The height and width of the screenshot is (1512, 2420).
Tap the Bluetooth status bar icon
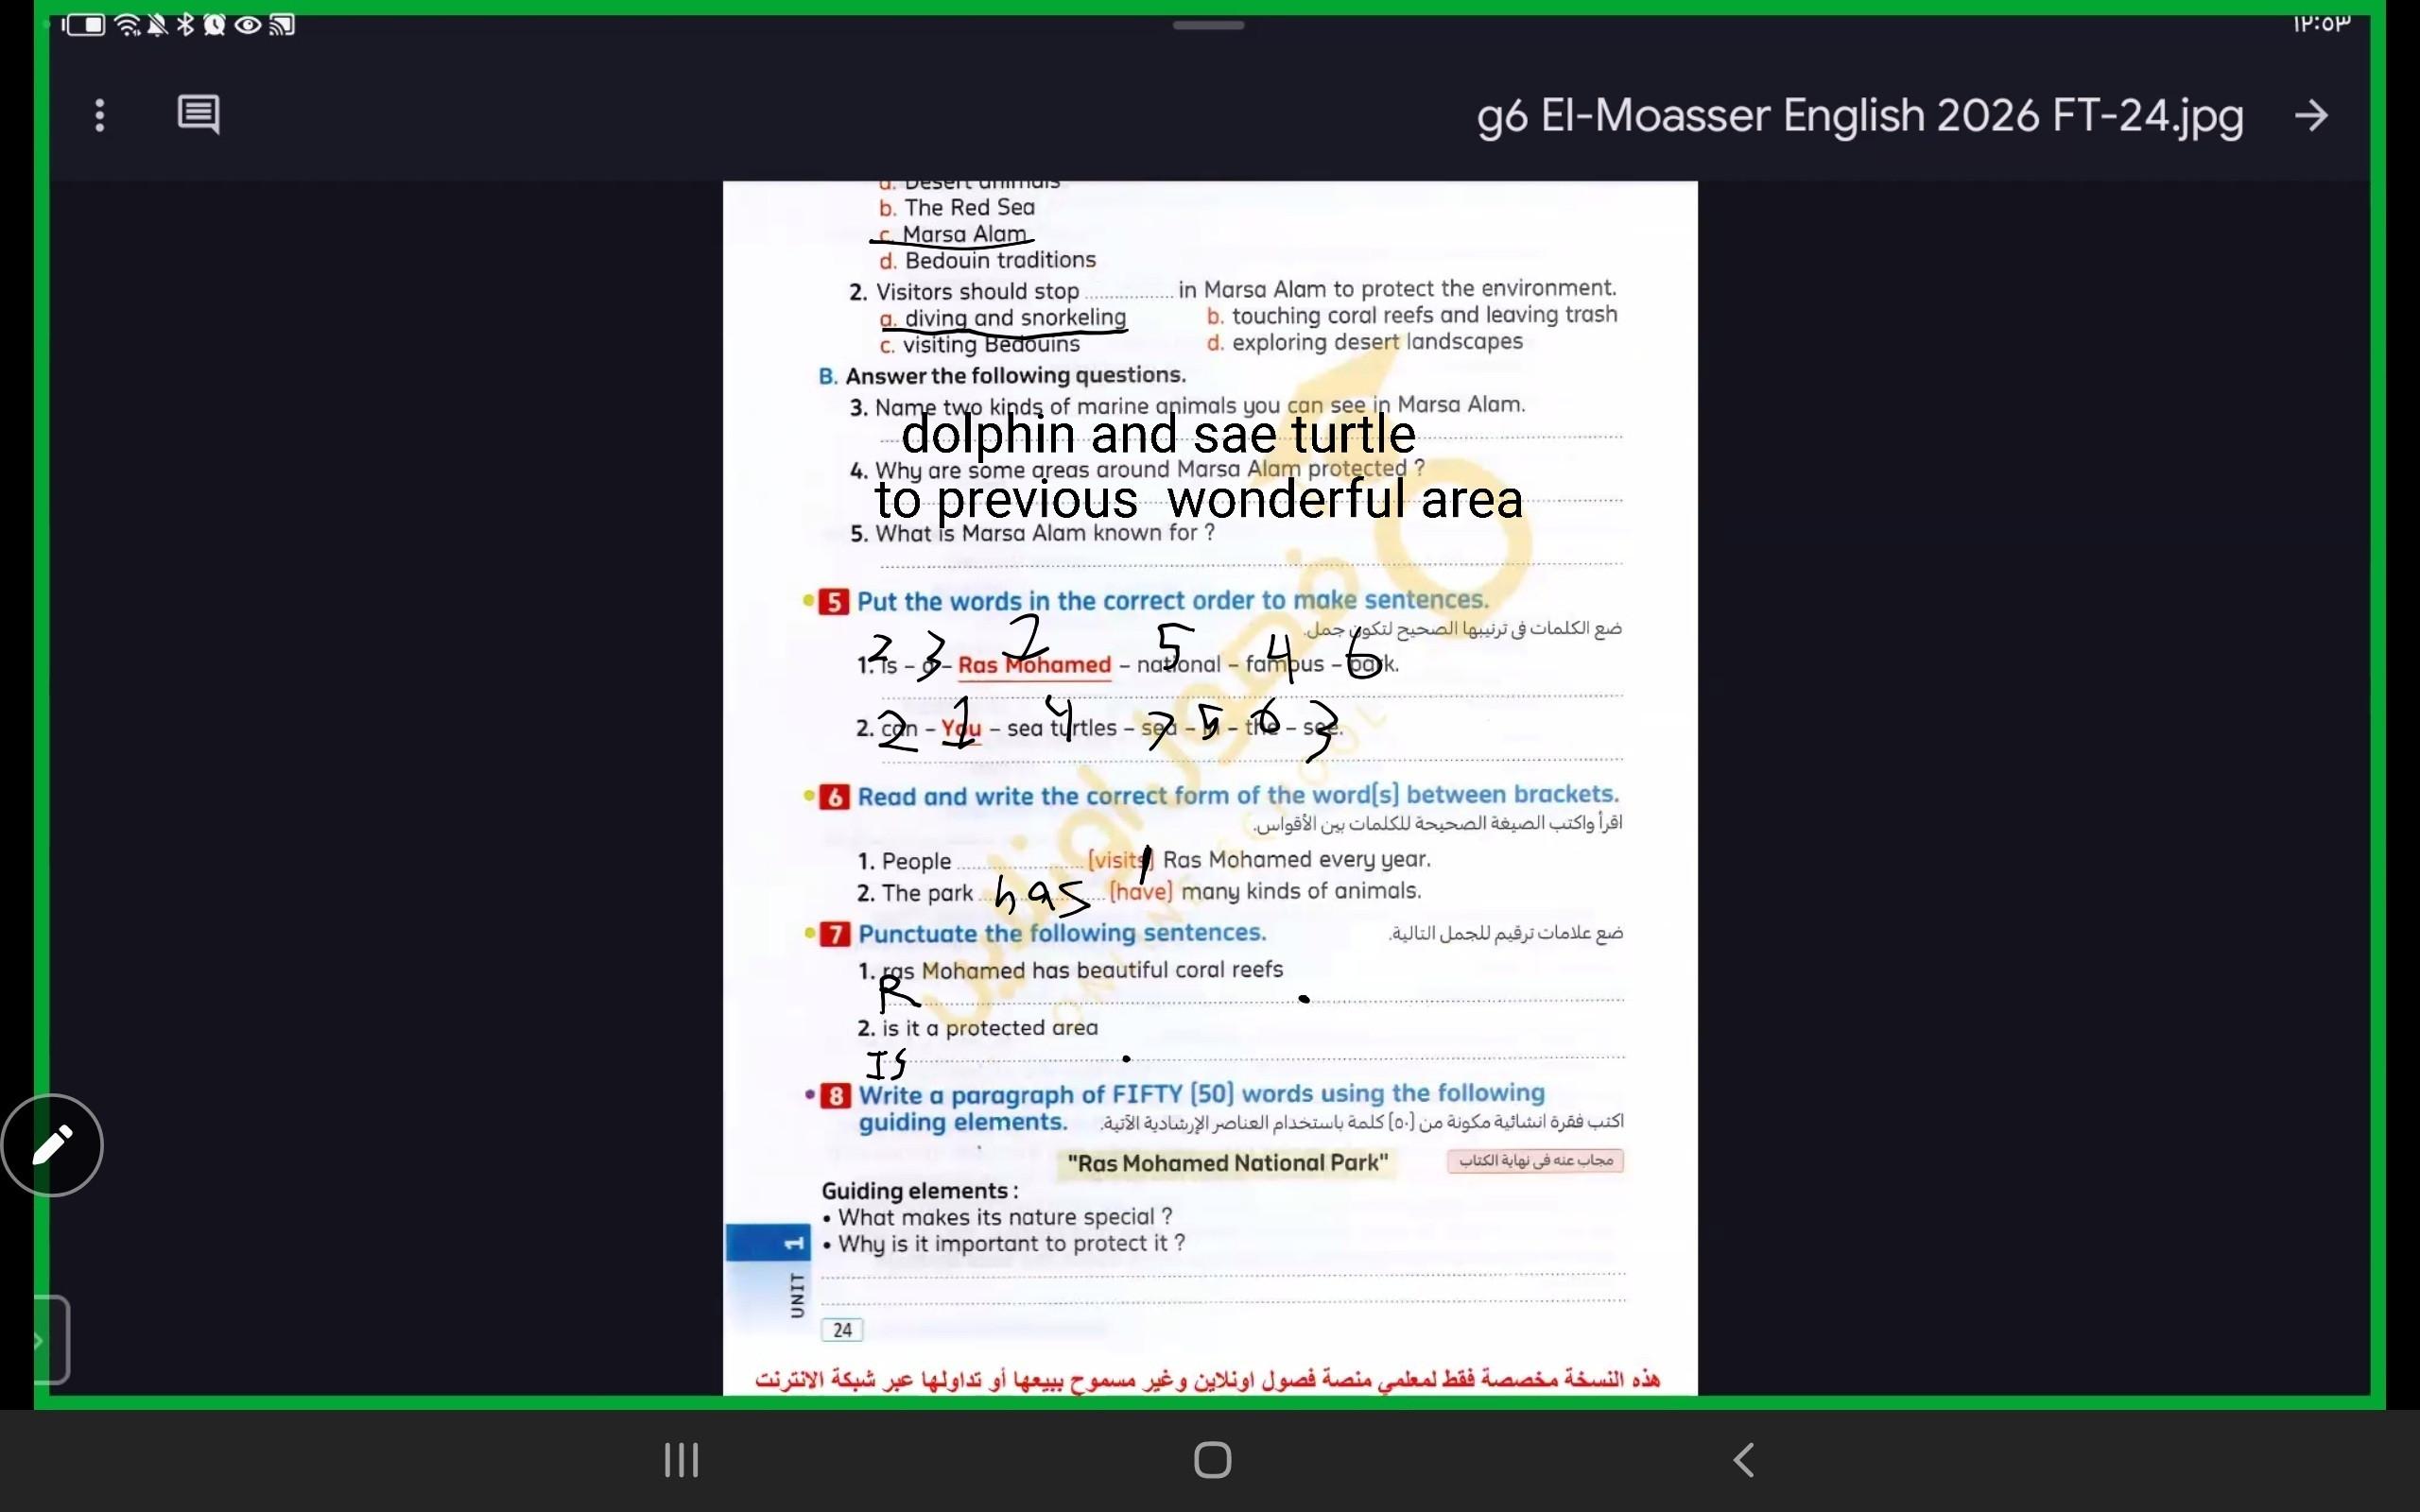coord(185,25)
